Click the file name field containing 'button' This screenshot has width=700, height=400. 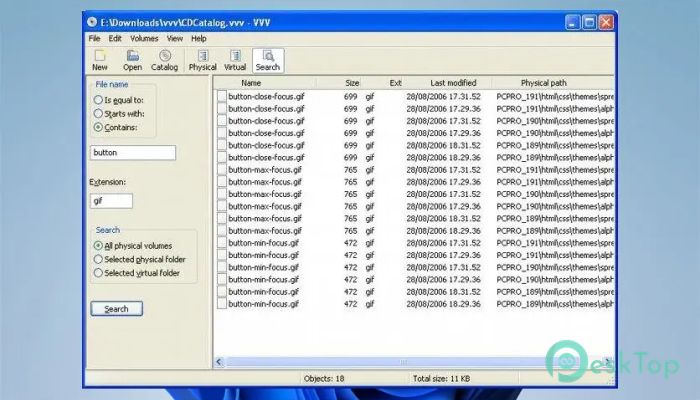click(133, 153)
